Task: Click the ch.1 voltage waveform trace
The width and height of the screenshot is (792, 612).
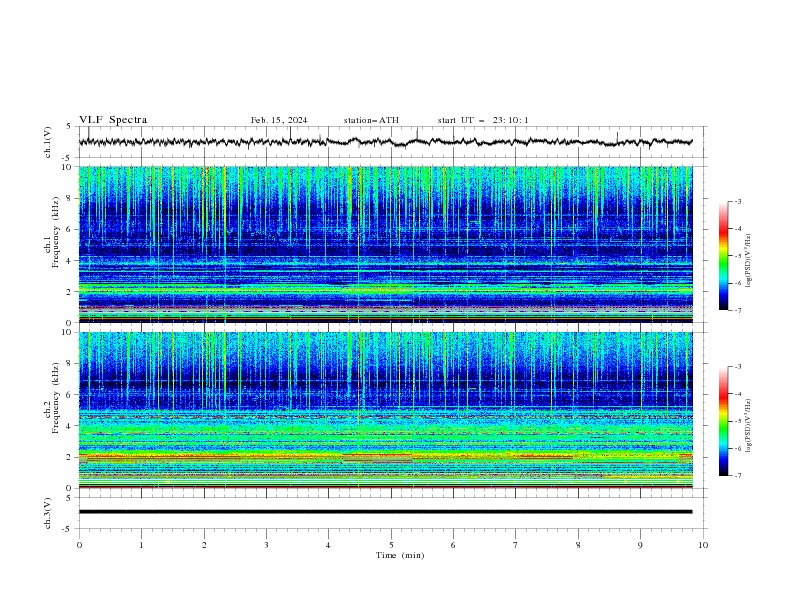Action: [x=386, y=142]
